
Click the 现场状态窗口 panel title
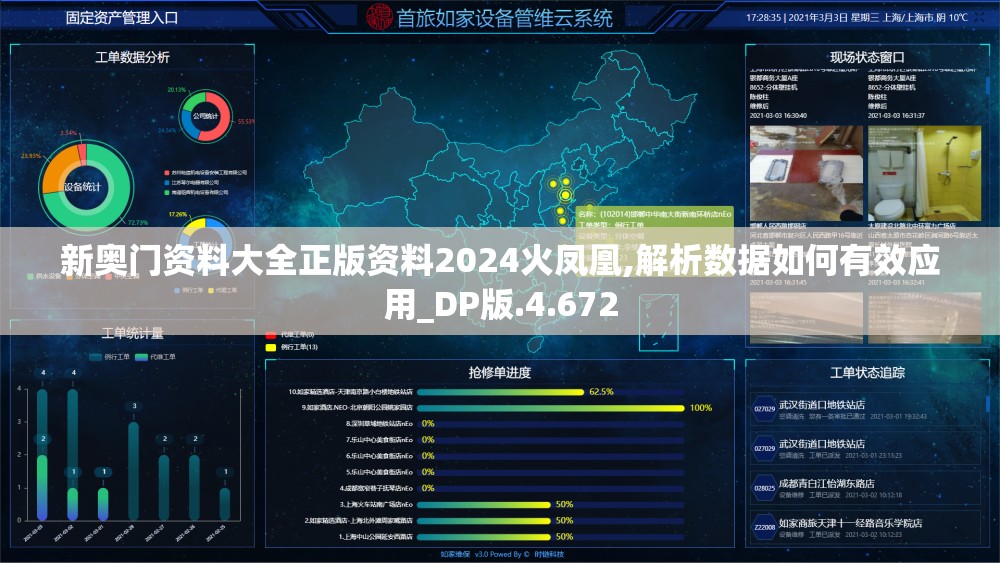click(867, 57)
